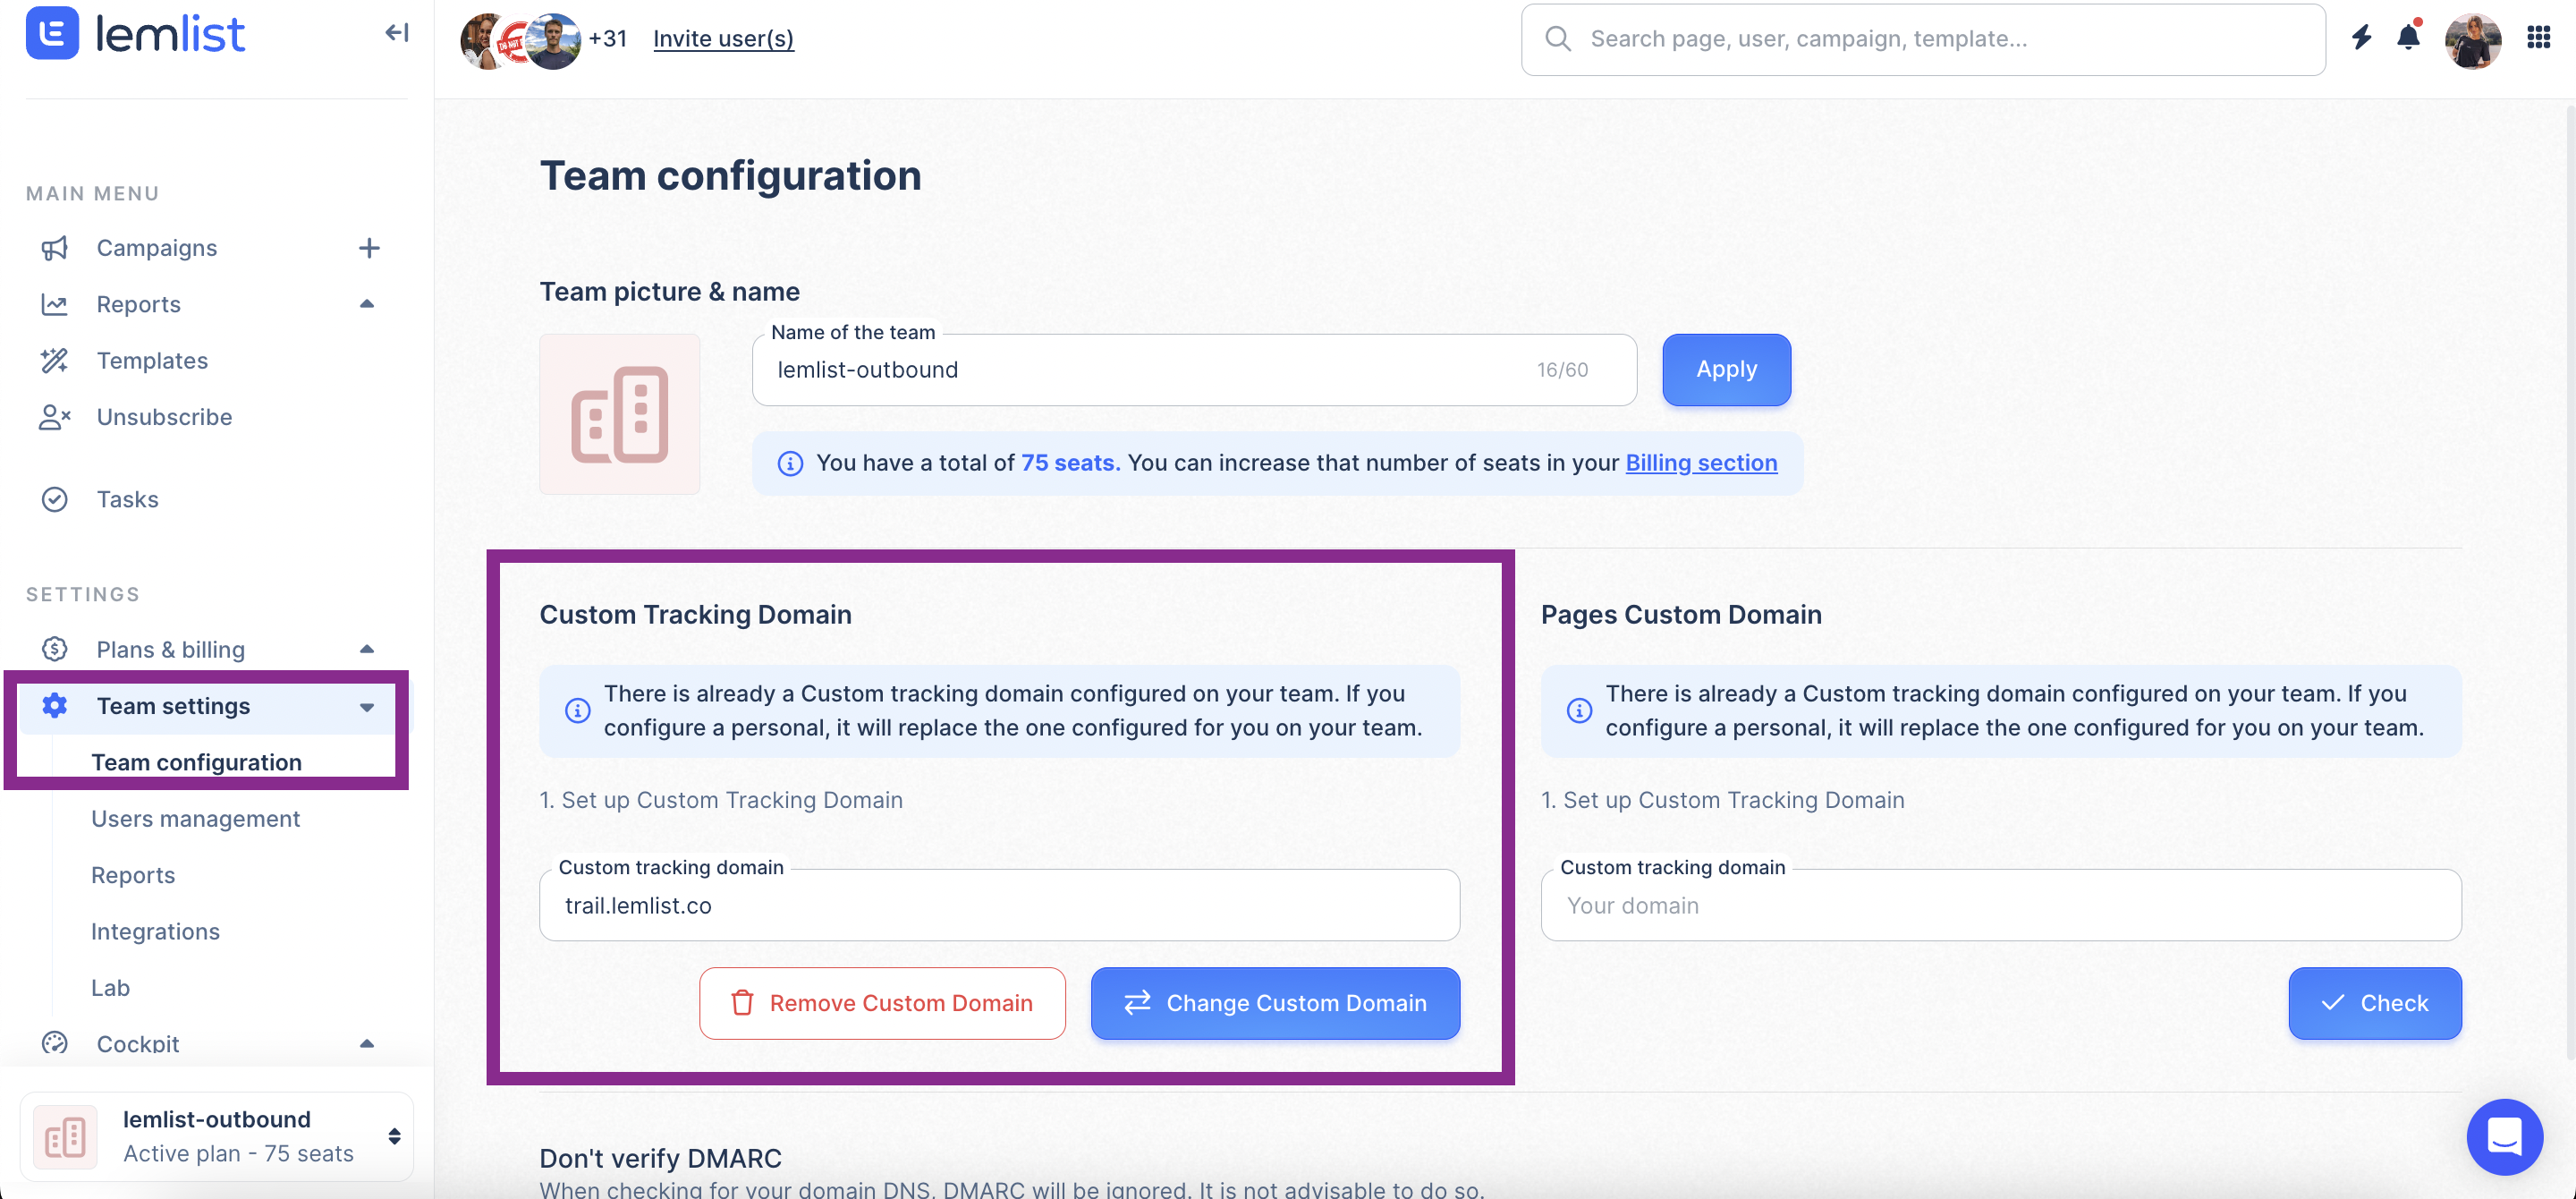The width and height of the screenshot is (2576, 1199).
Task: Click the team picture placeholder image
Action: (x=620, y=414)
